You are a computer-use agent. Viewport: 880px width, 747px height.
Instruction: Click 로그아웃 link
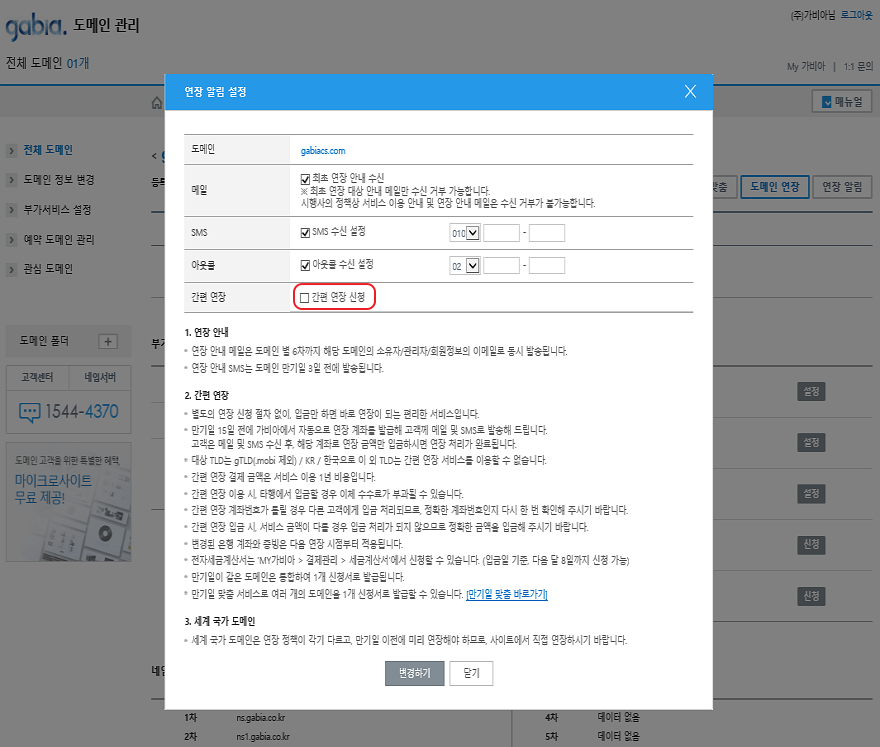point(856,15)
